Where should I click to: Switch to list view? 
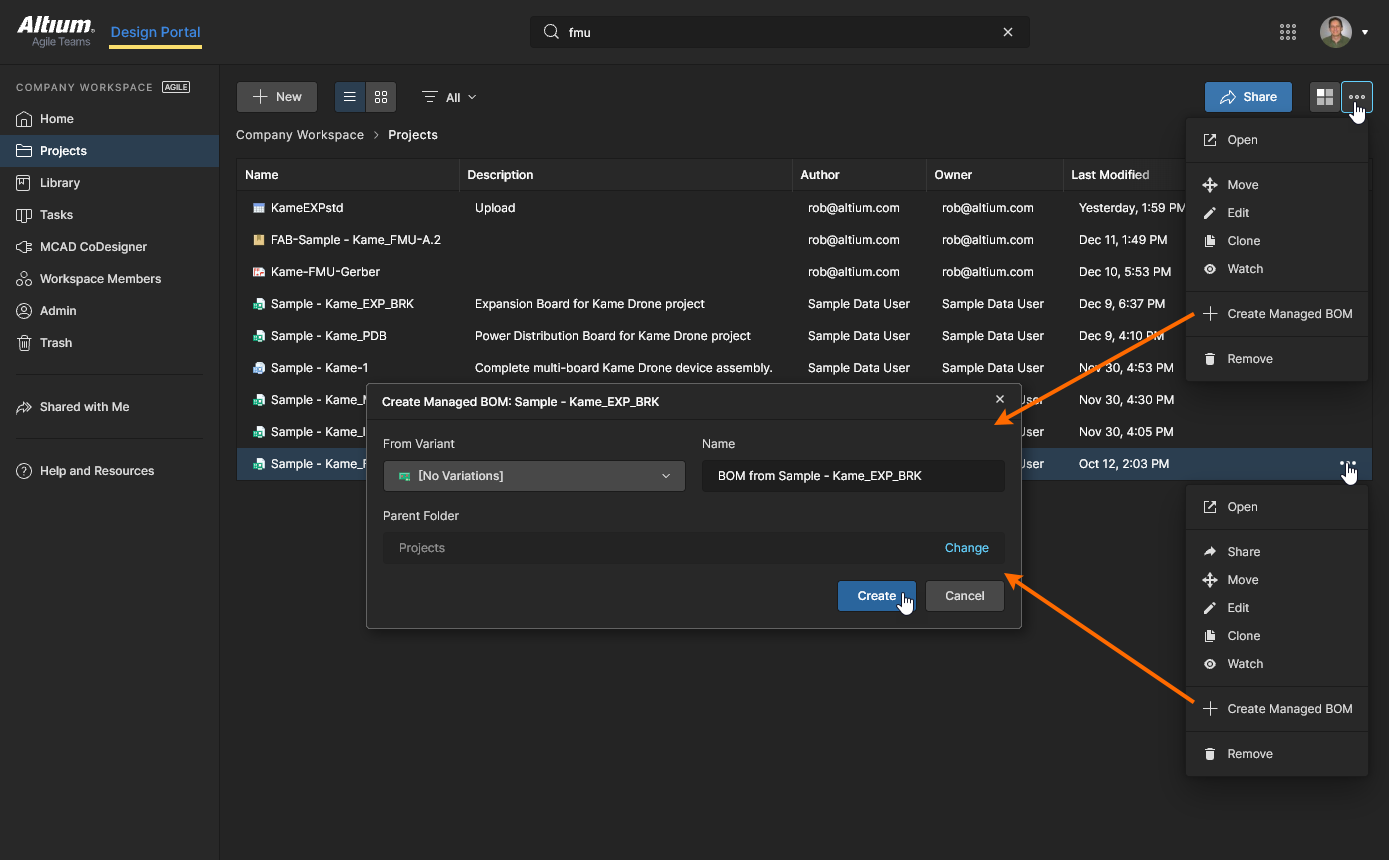(350, 97)
